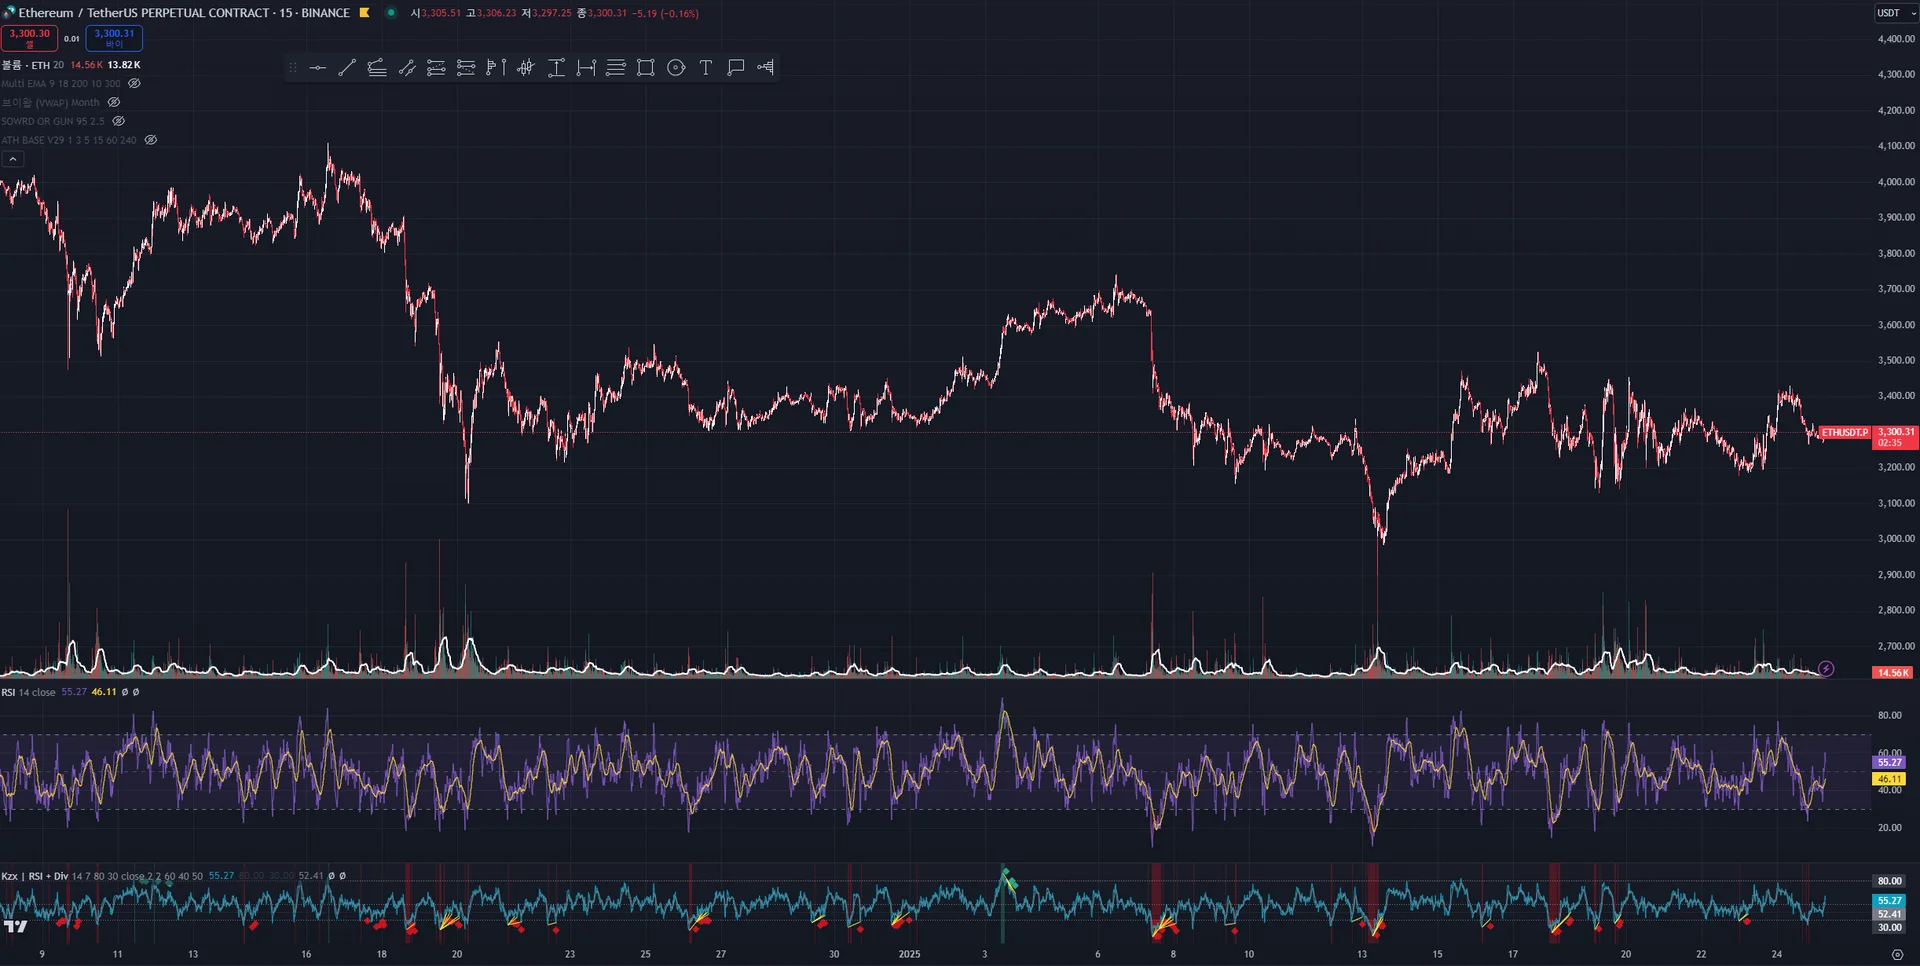
Task: Select the fixed range volume profile tool
Action: pos(496,68)
